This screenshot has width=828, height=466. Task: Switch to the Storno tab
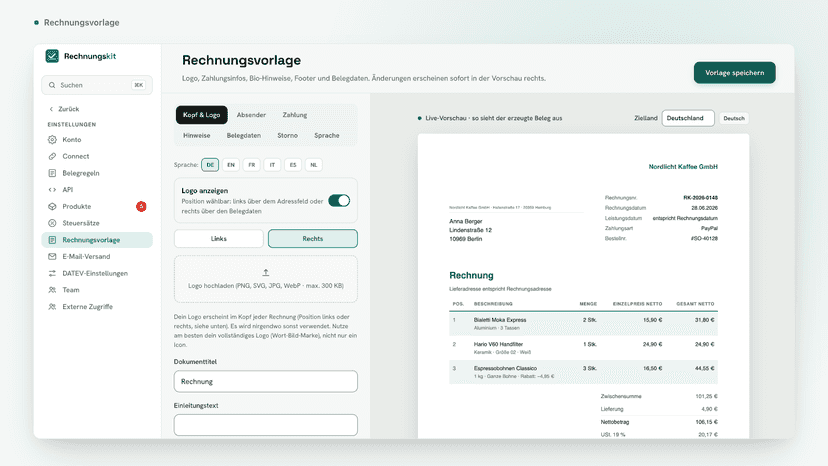pyautogui.click(x=287, y=136)
